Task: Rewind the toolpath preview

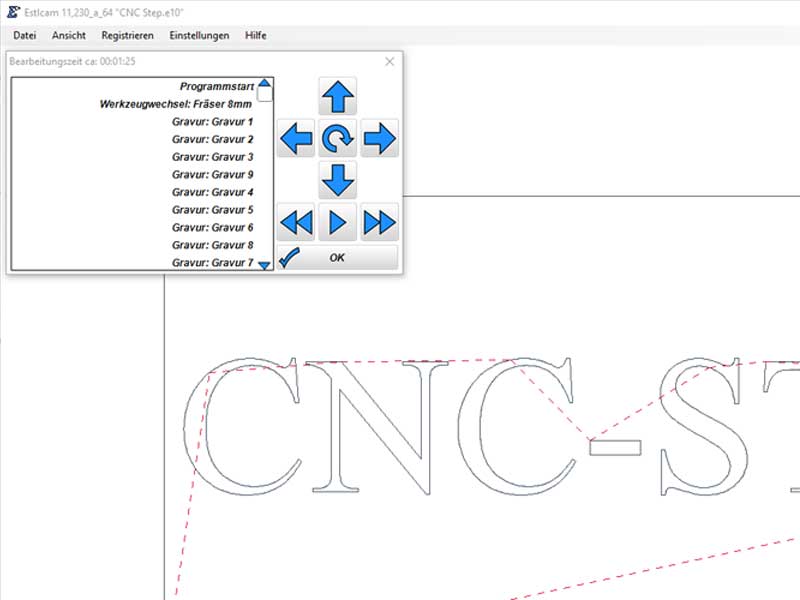Action: tap(296, 222)
